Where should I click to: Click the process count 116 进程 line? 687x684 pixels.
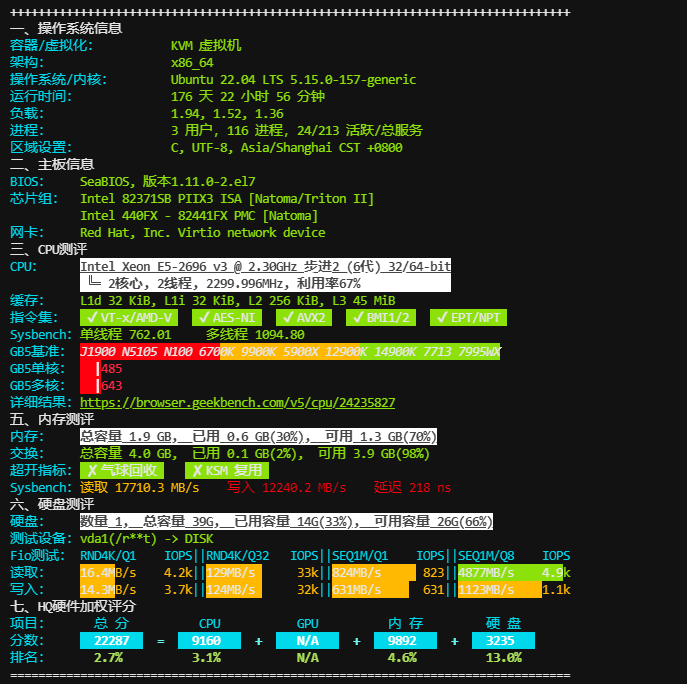(297, 131)
